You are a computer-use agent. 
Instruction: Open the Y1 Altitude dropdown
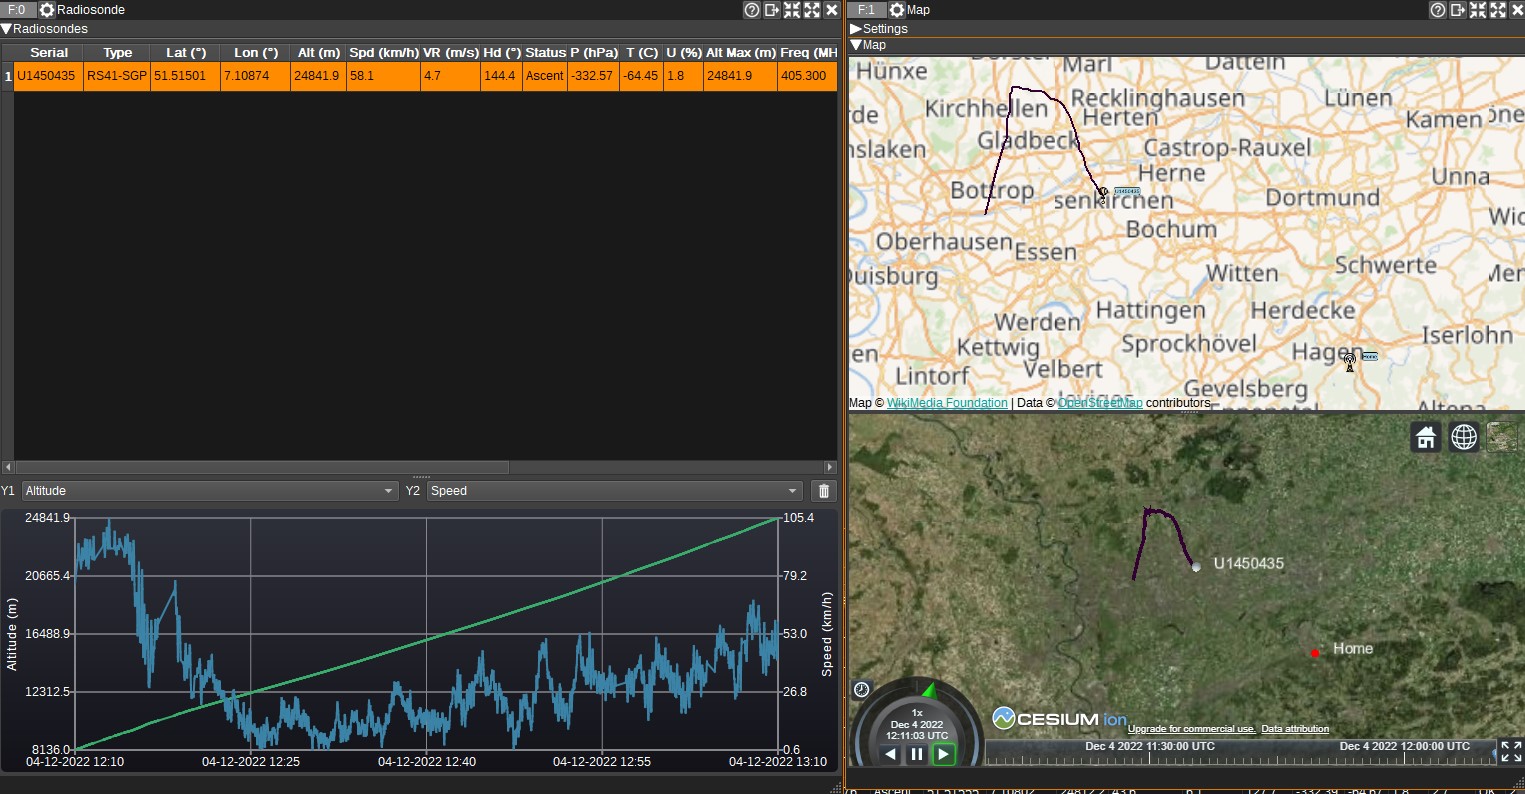tap(388, 491)
